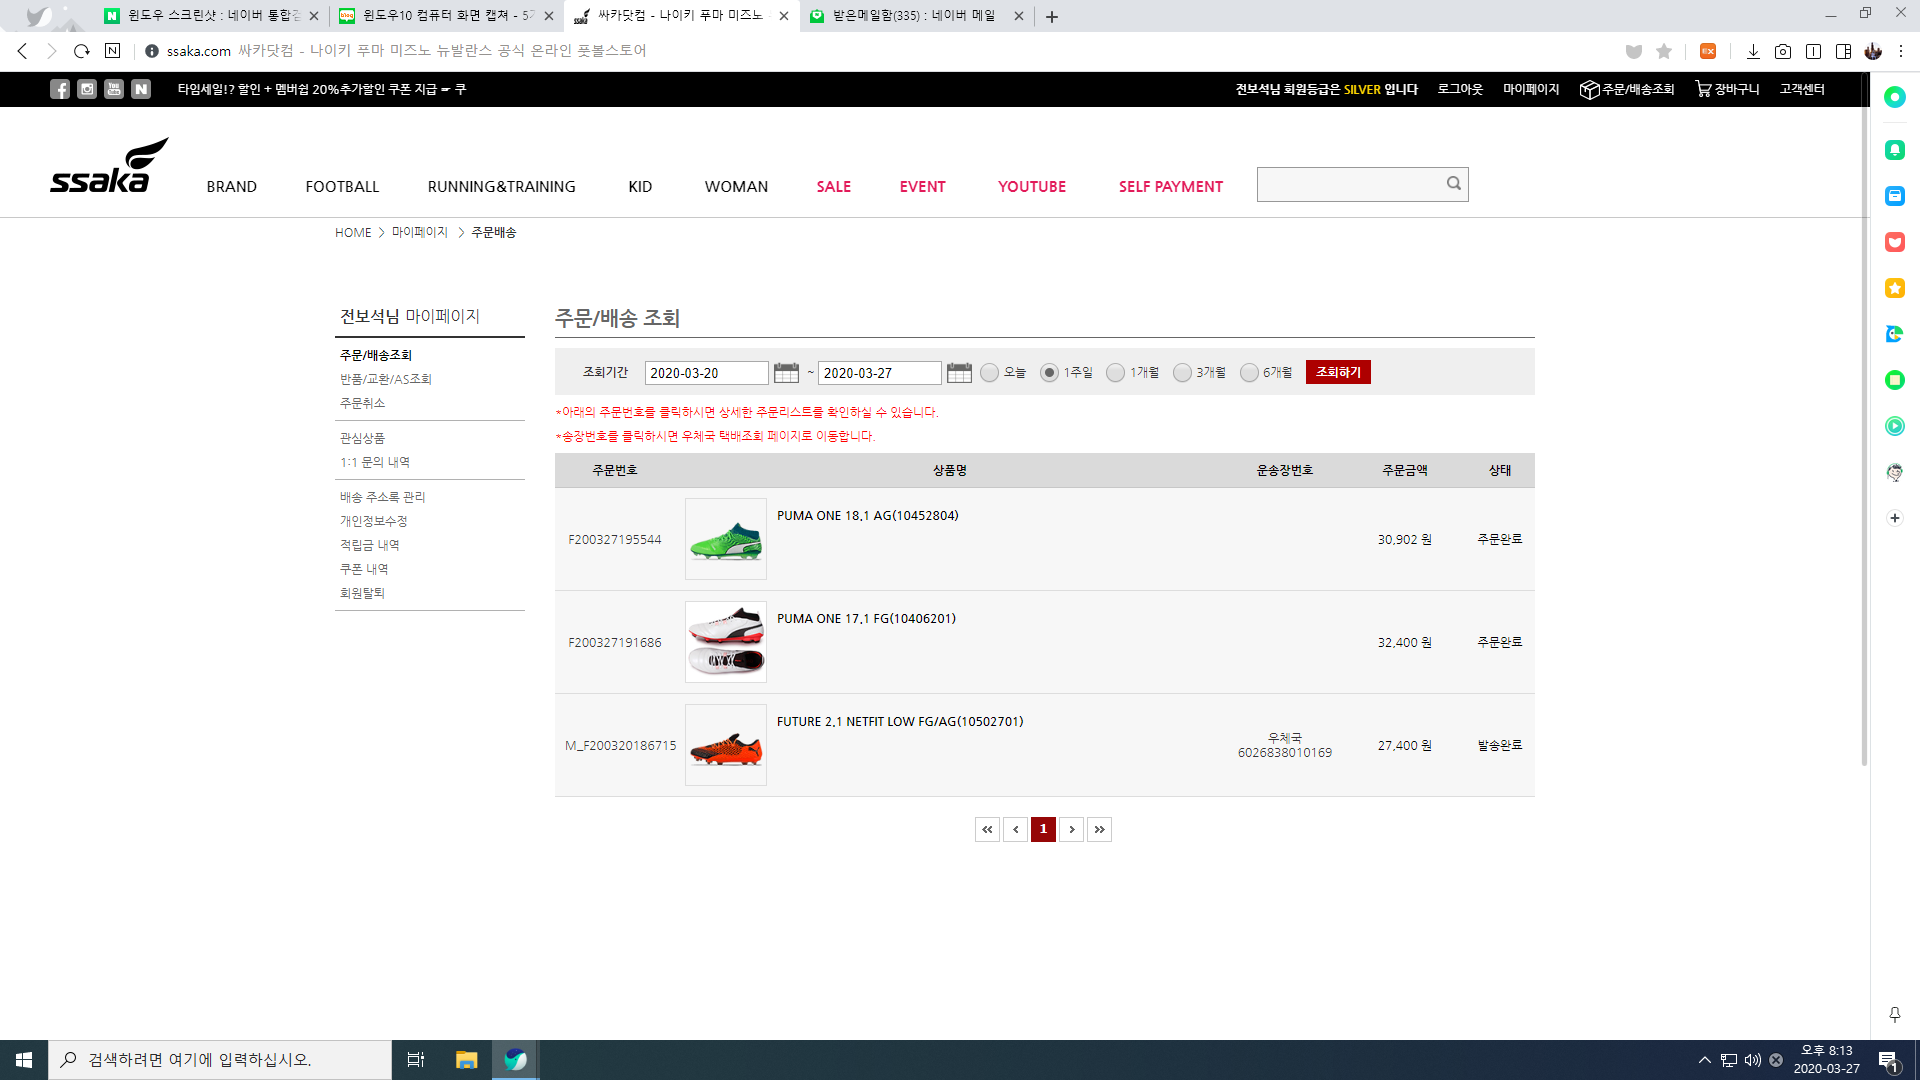This screenshot has width=1920, height=1080.
Task: Open the 장바구니 cart link
Action: point(1727,89)
